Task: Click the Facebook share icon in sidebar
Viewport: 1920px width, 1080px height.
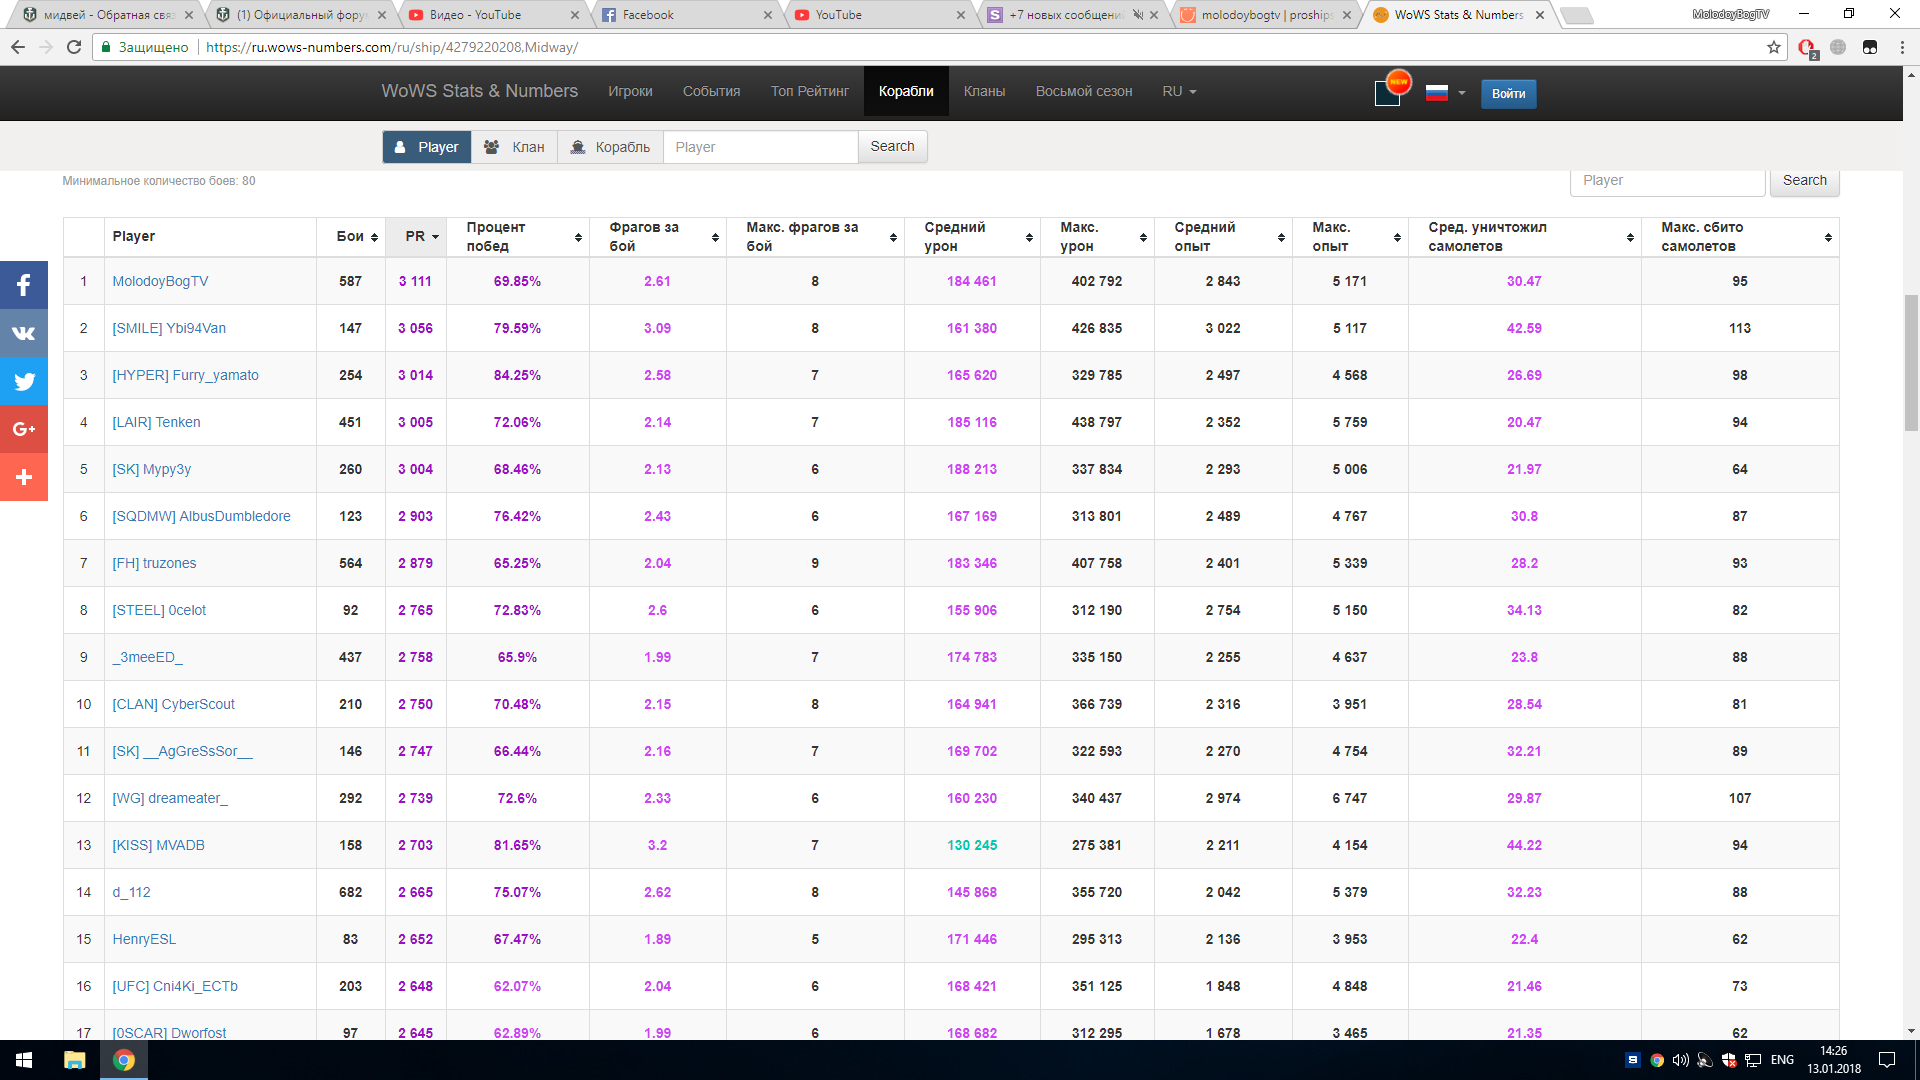Action: [x=24, y=285]
